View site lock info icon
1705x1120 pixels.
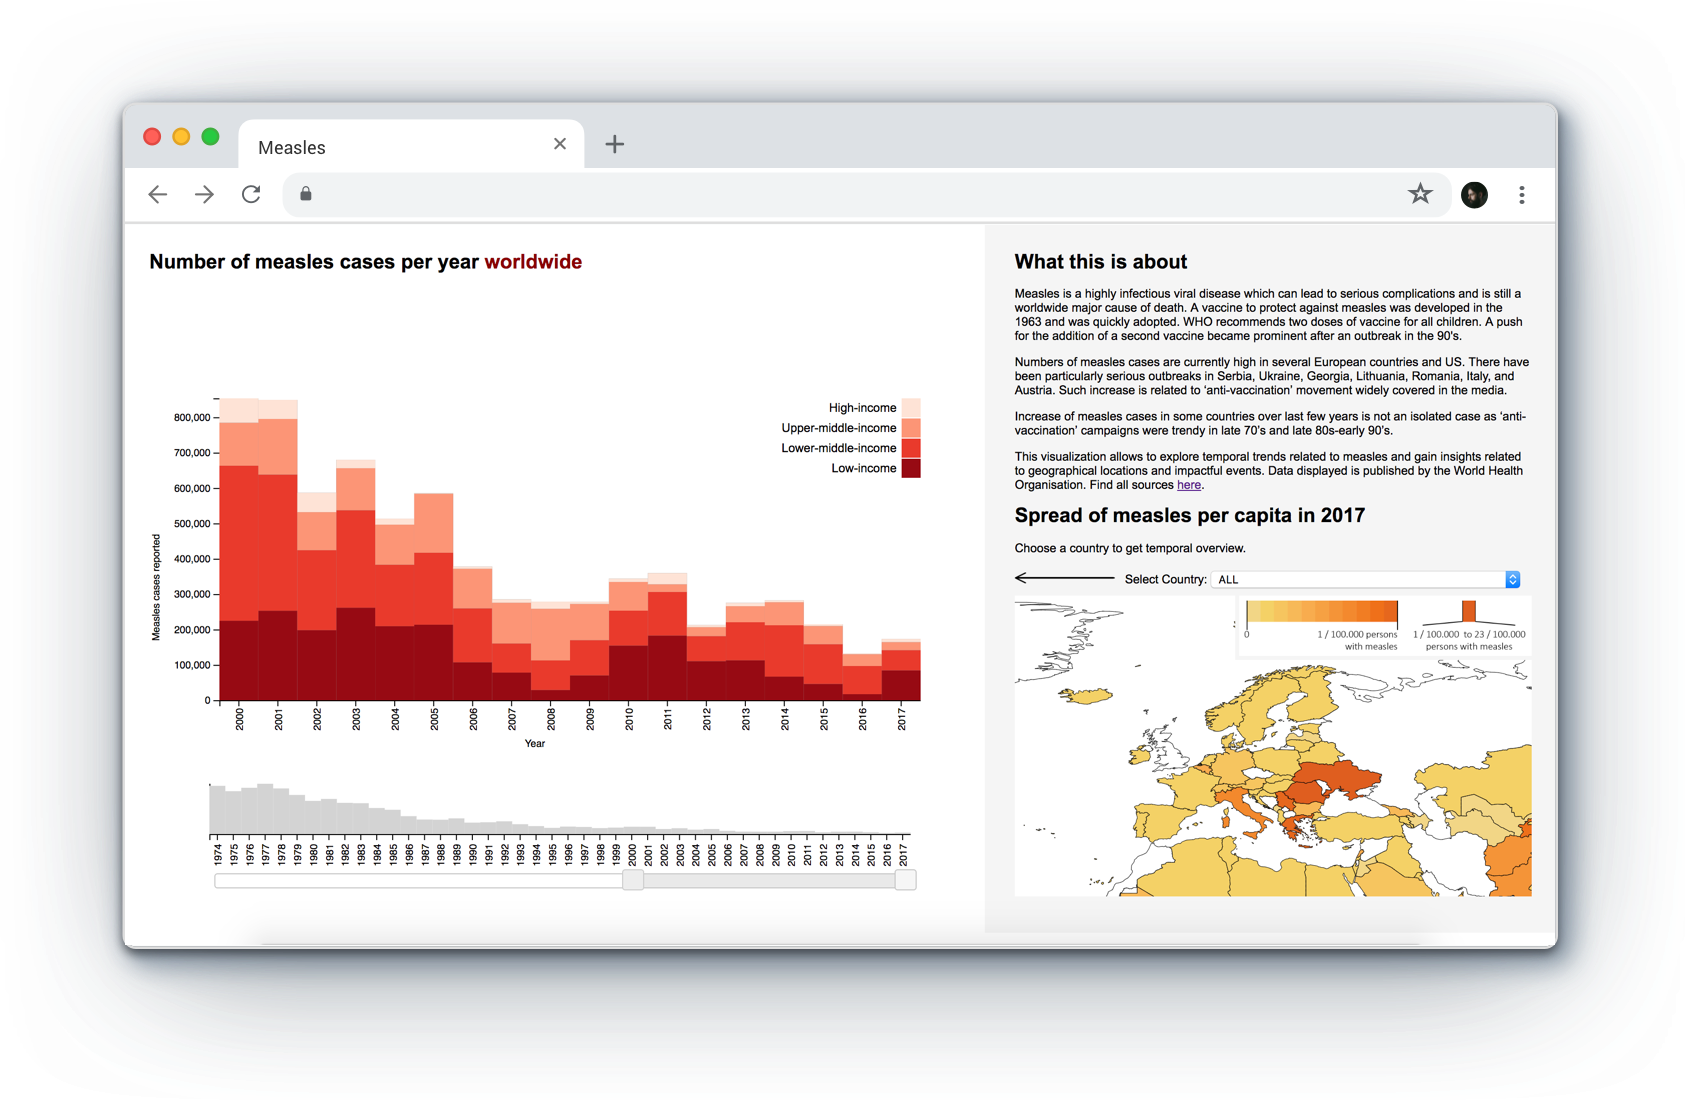click(x=306, y=194)
